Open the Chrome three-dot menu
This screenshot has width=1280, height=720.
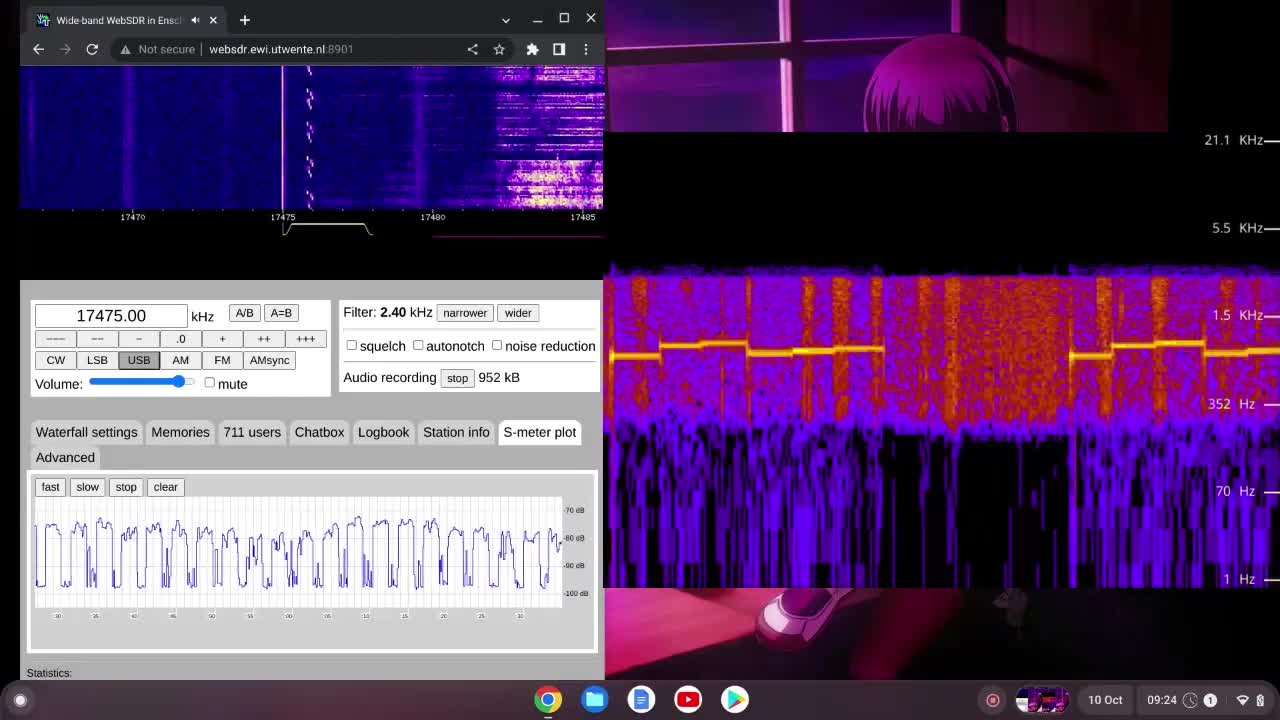click(x=586, y=49)
